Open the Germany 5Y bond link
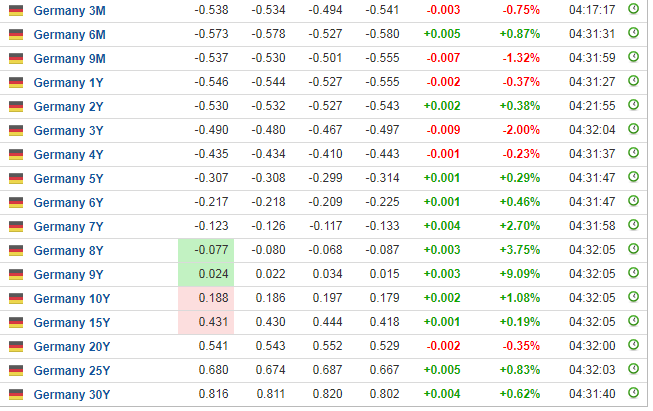 pos(68,179)
